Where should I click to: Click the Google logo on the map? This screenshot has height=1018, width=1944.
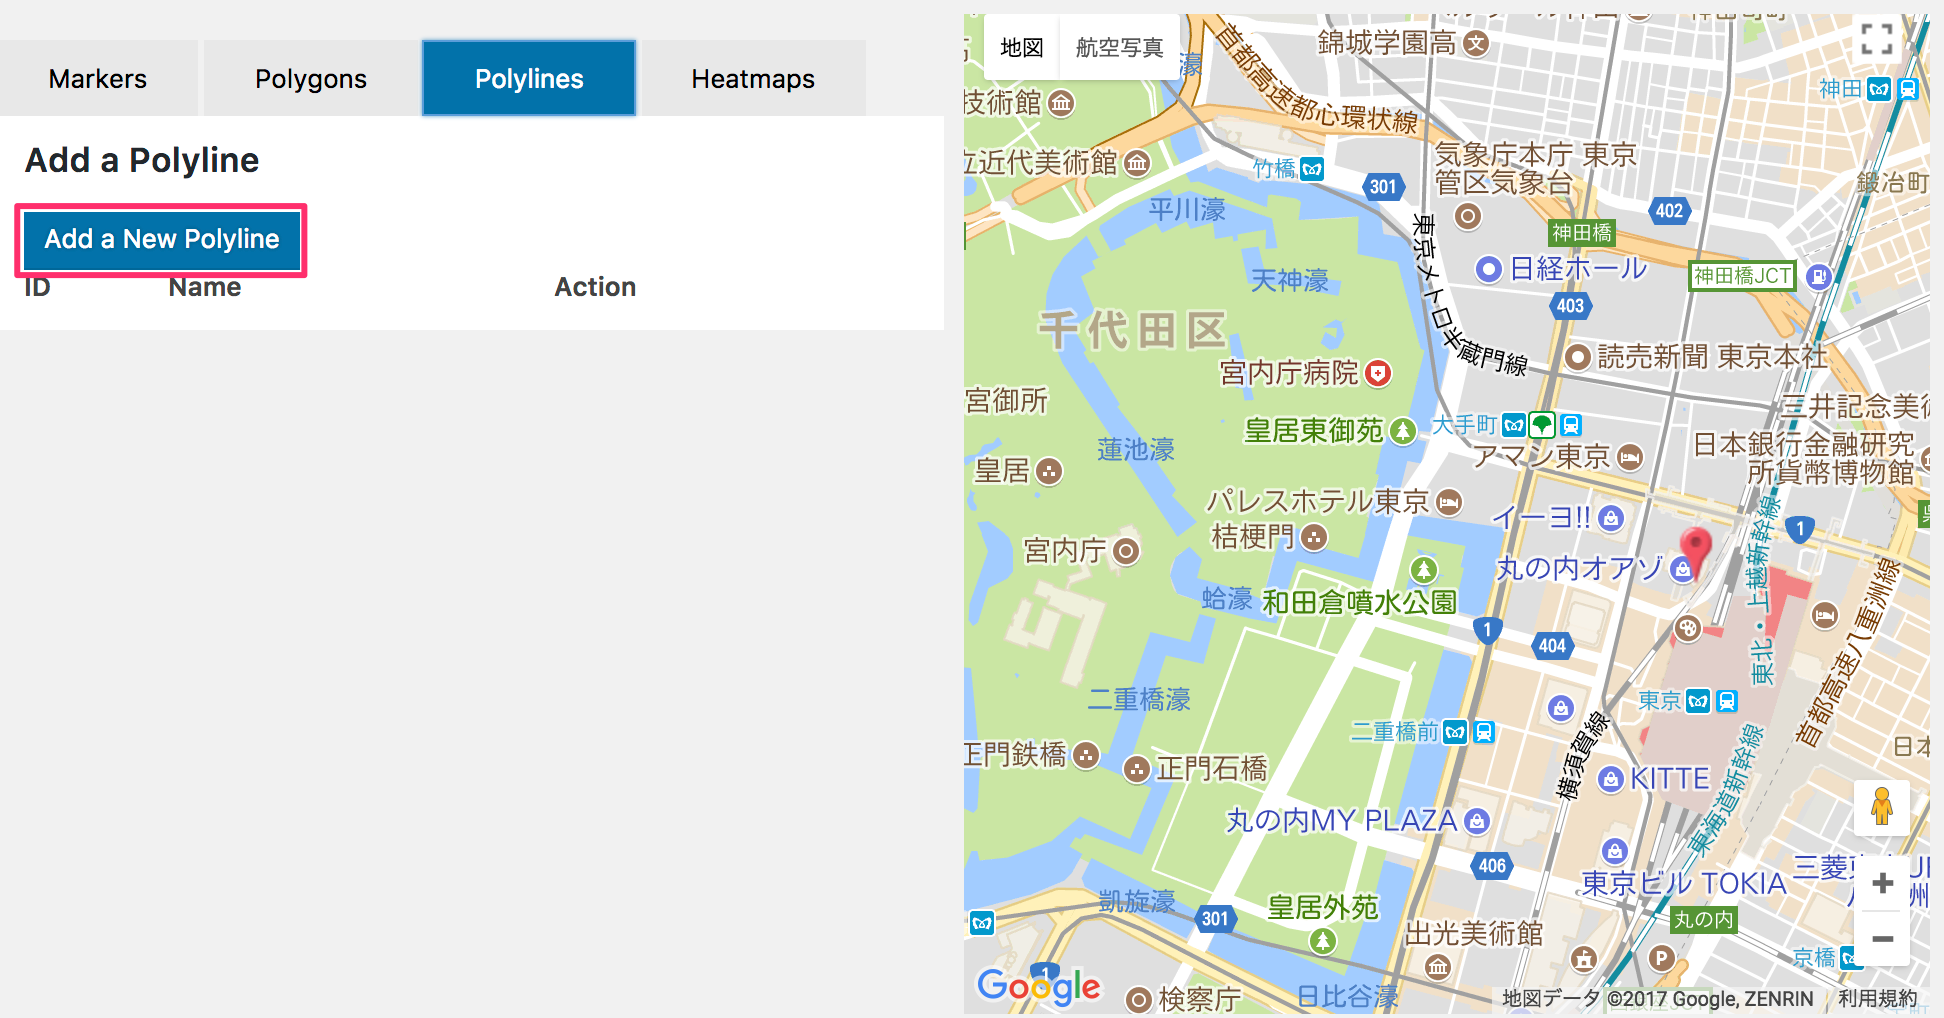click(x=1040, y=985)
